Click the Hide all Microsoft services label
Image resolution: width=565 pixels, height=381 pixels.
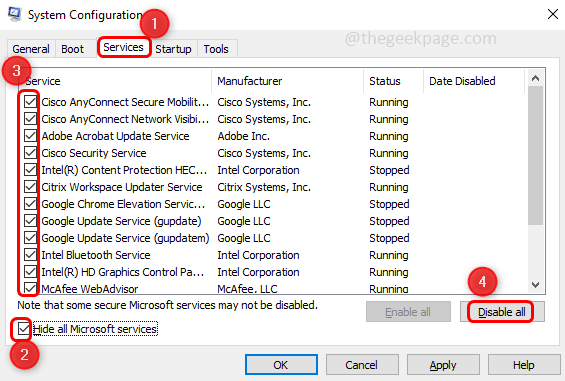95,329
